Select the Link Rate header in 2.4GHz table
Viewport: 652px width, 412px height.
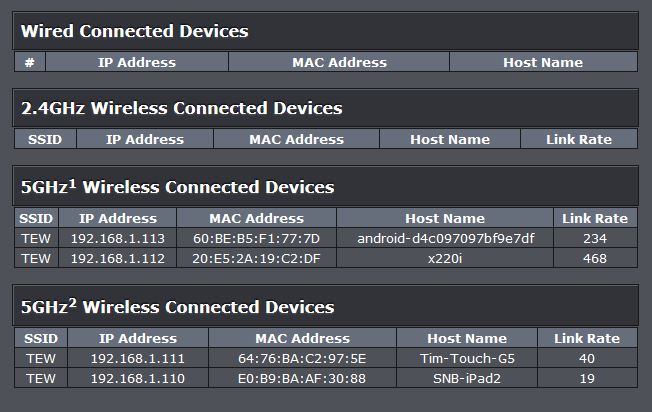click(x=579, y=139)
